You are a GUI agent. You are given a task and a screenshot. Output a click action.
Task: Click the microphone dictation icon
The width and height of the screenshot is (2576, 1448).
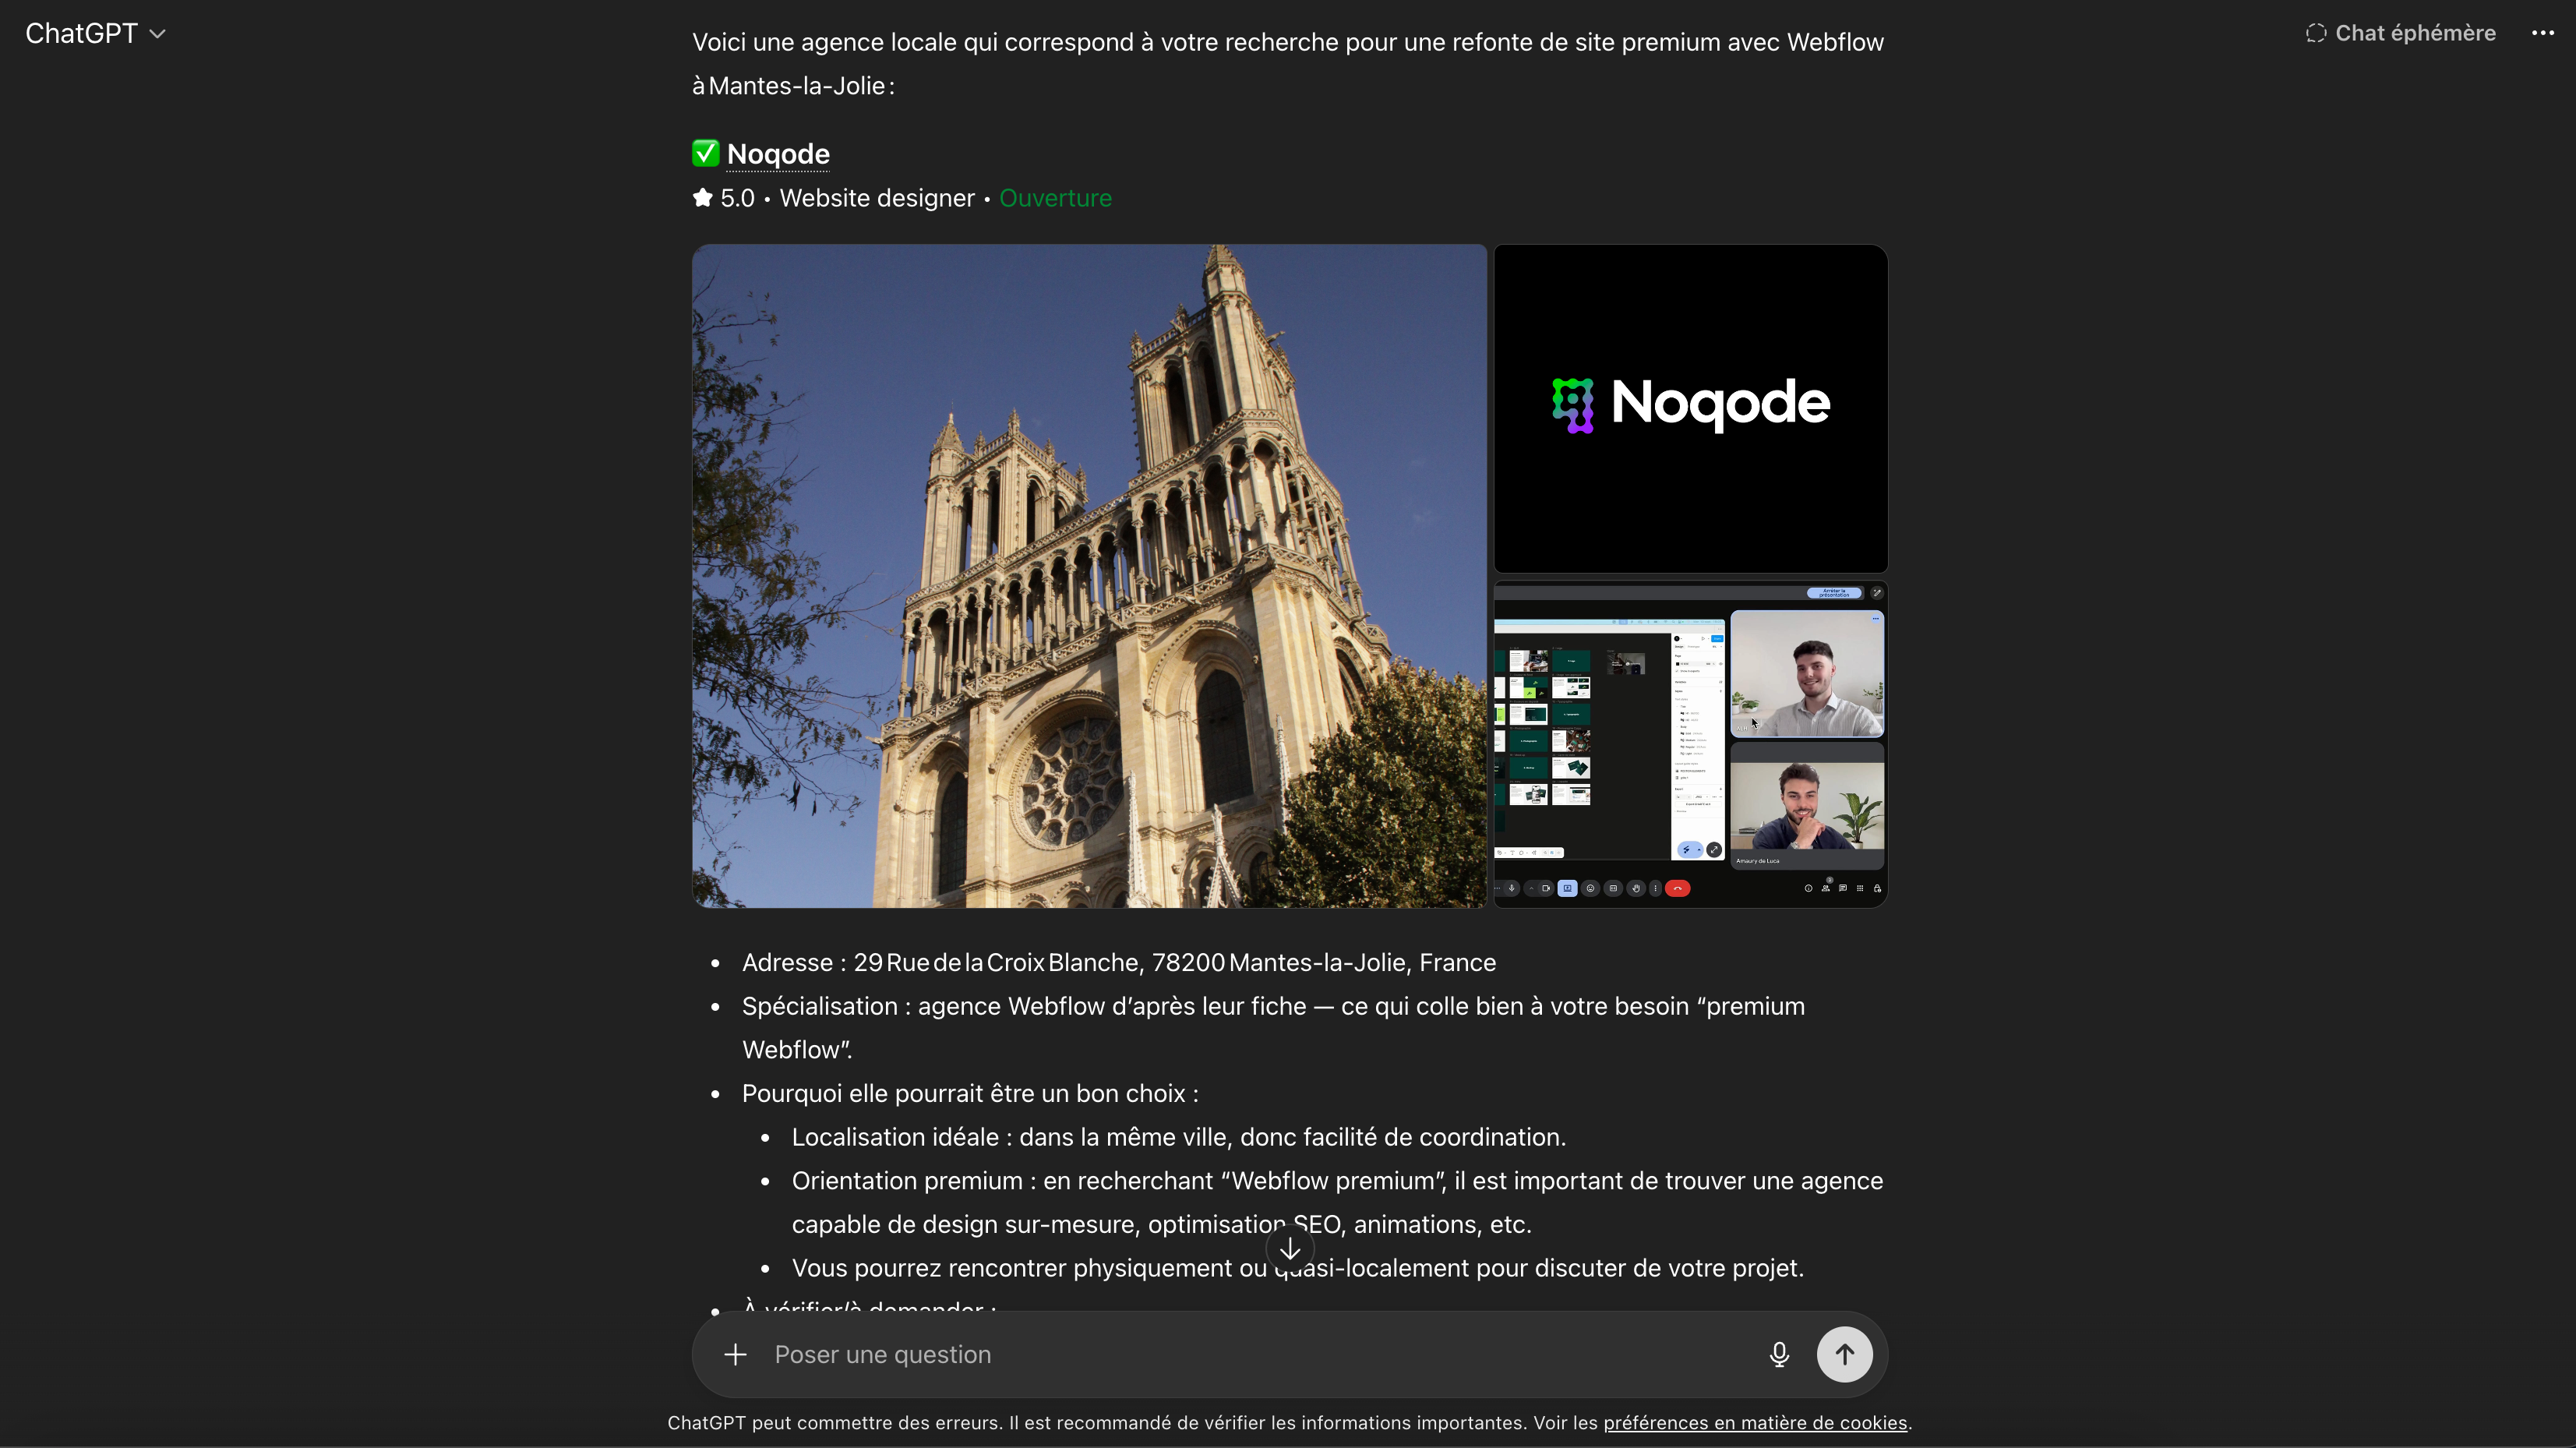pos(1778,1354)
